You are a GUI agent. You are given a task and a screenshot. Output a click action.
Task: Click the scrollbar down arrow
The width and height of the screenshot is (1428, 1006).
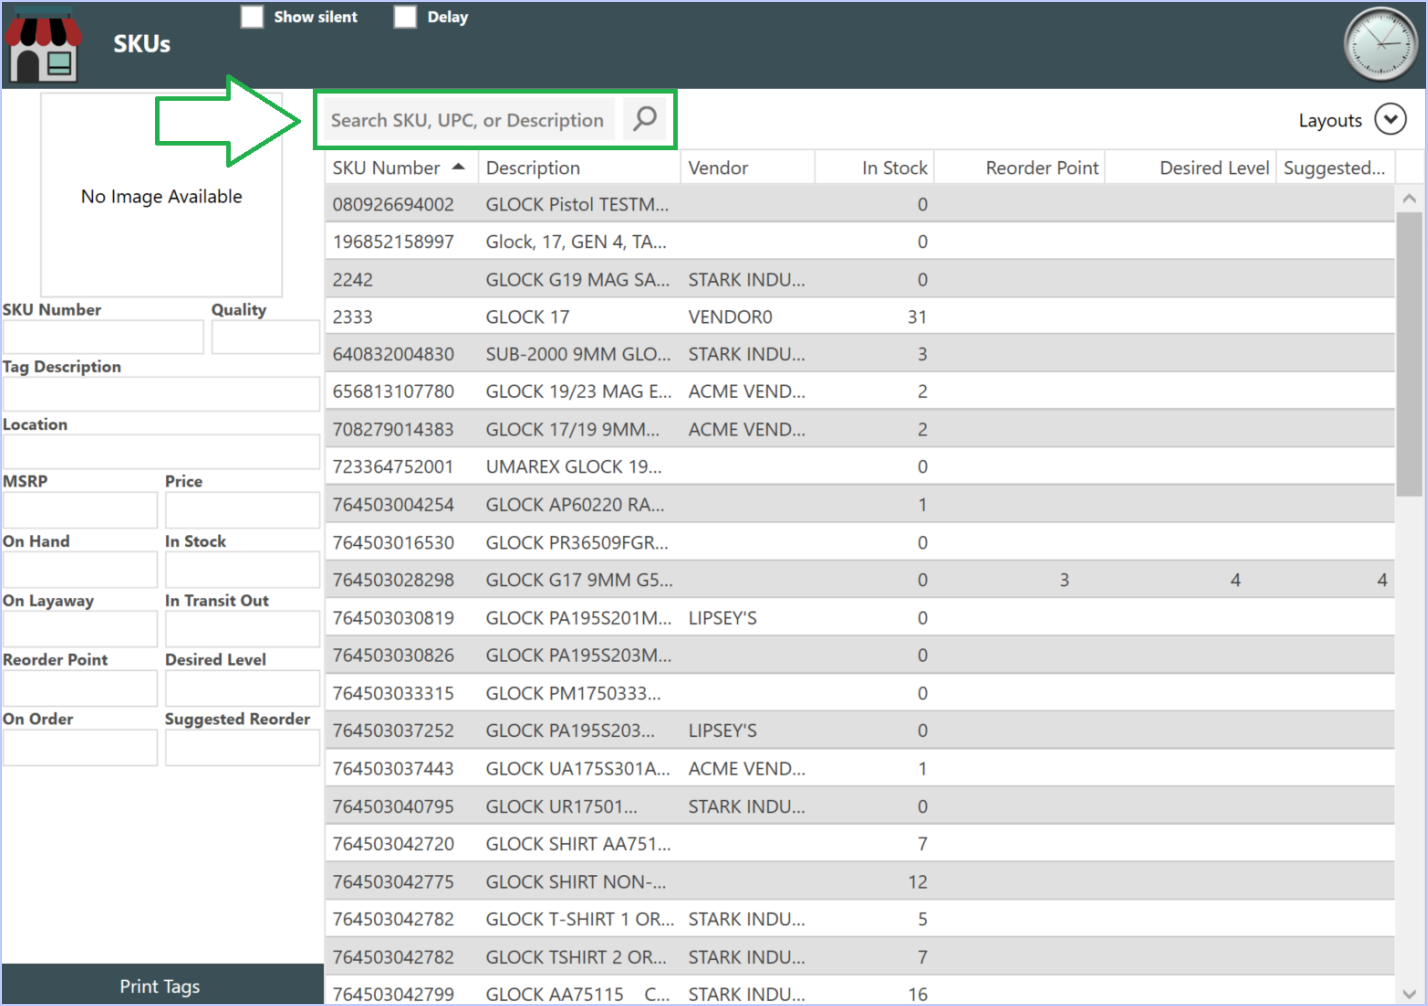point(1409,992)
